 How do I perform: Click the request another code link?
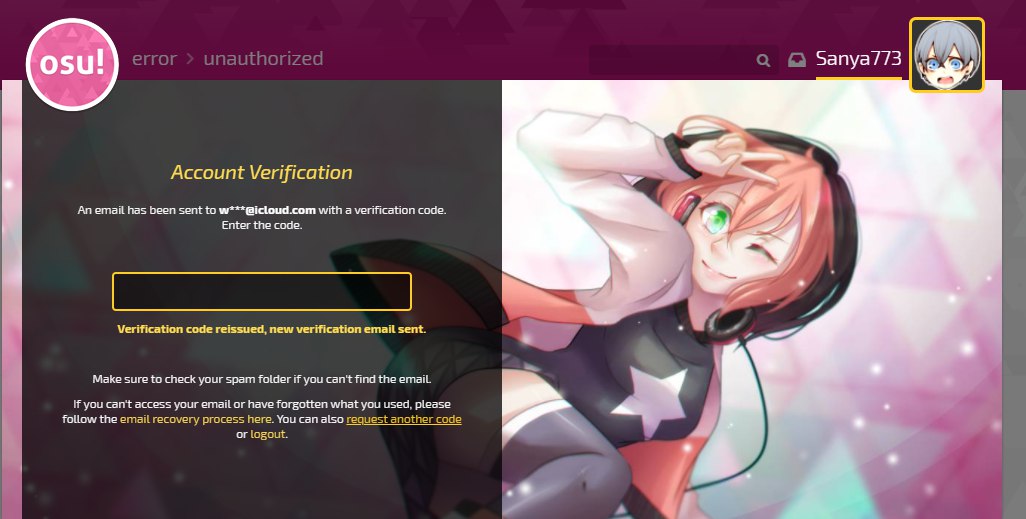coord(404,419)
